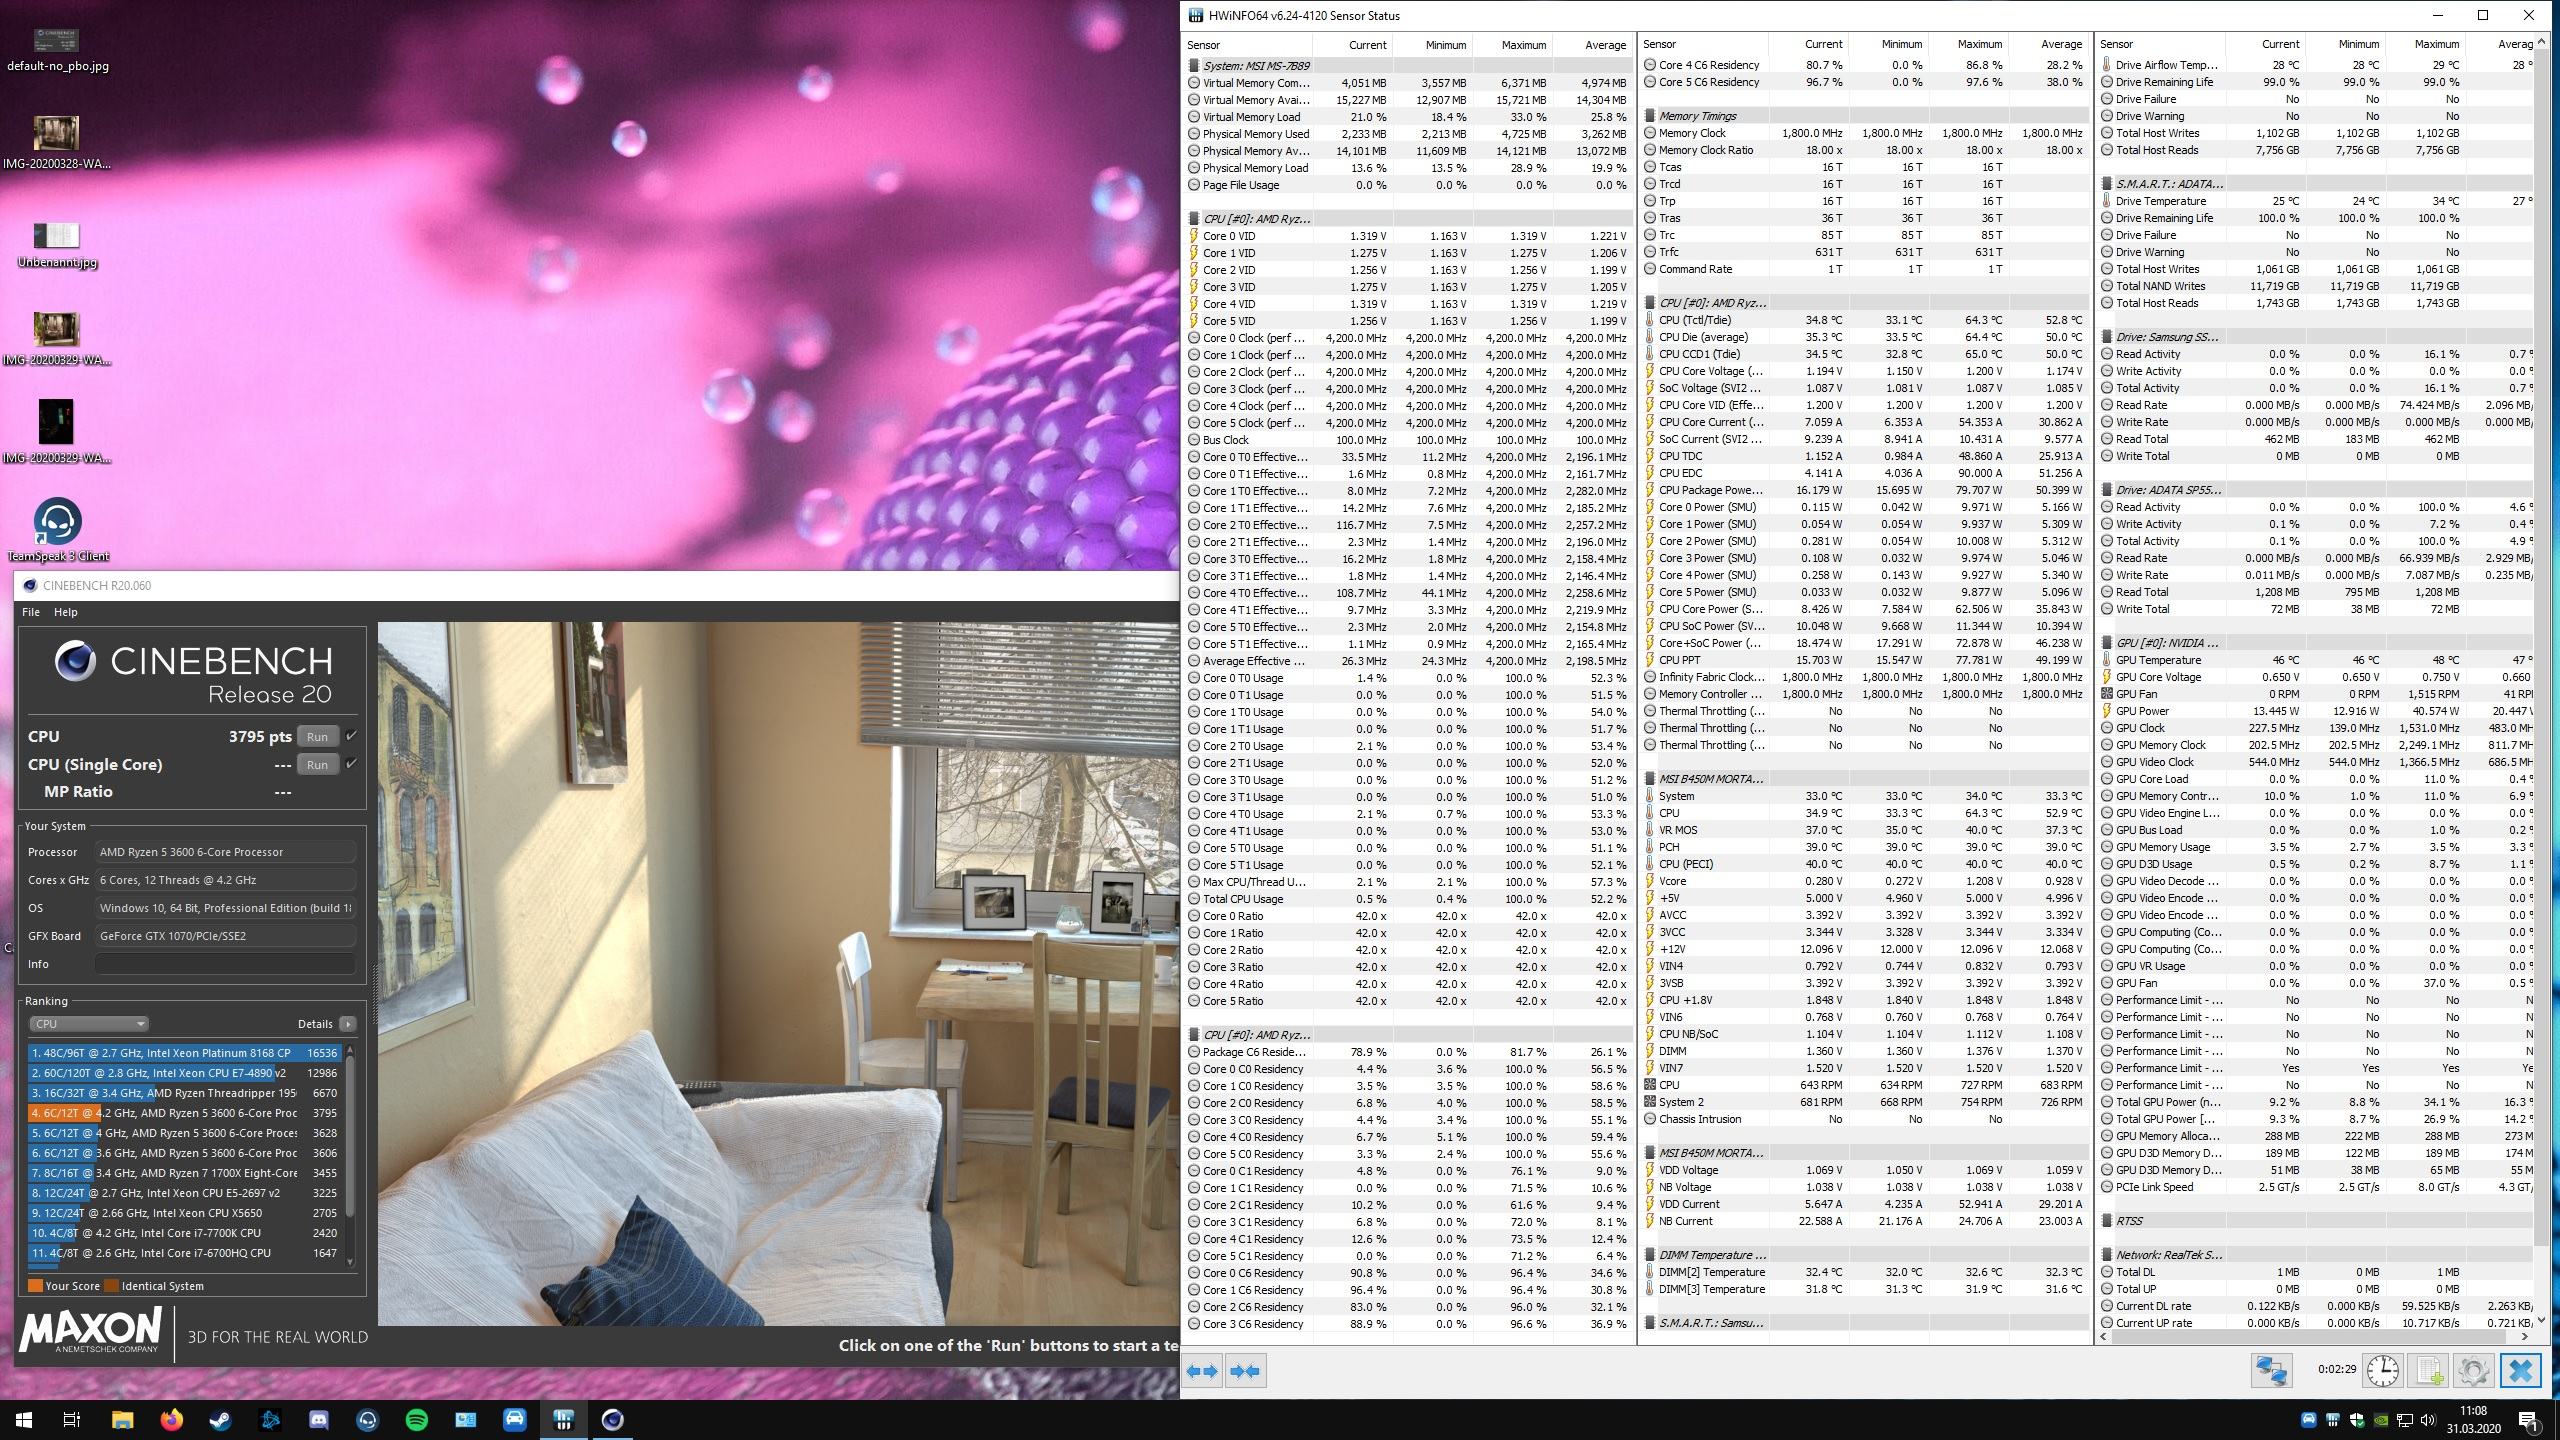The width and height of the screenshot is (2560, 1440).
Task: Open Windows Security tray icon
Action: coord(2357,1419)
